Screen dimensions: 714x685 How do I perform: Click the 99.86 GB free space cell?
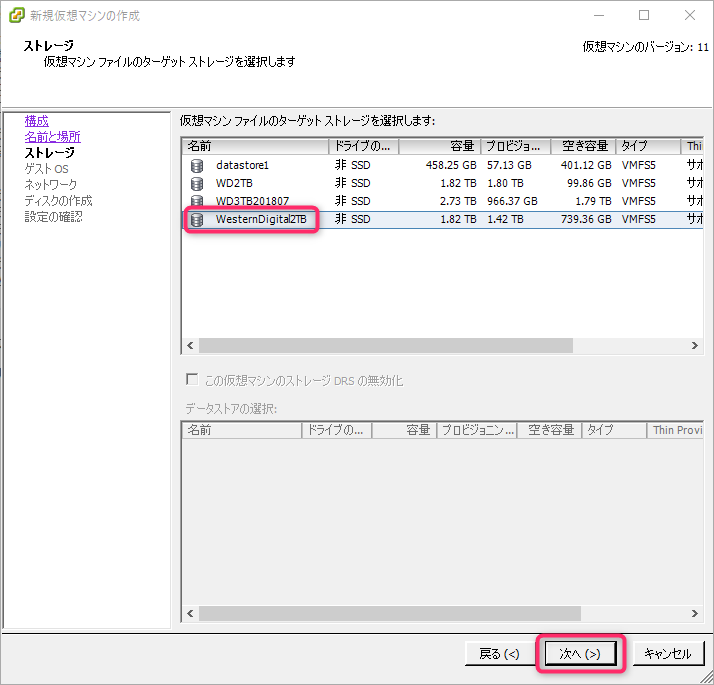click(589, 184)
